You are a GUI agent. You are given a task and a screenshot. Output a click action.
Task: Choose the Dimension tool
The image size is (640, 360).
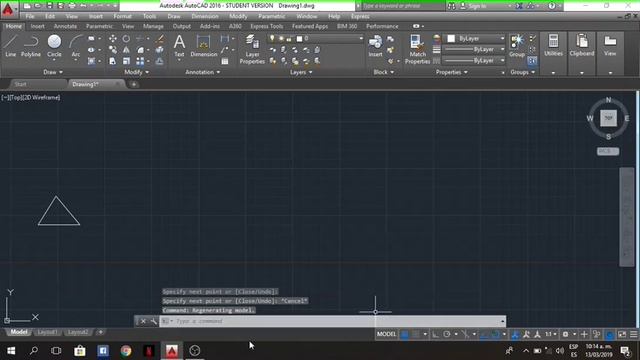tap(204, 46)
